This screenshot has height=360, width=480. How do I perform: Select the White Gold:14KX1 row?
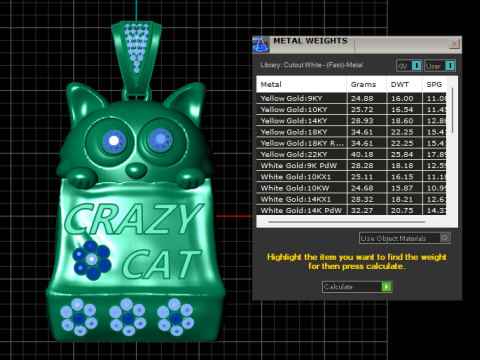351,199
